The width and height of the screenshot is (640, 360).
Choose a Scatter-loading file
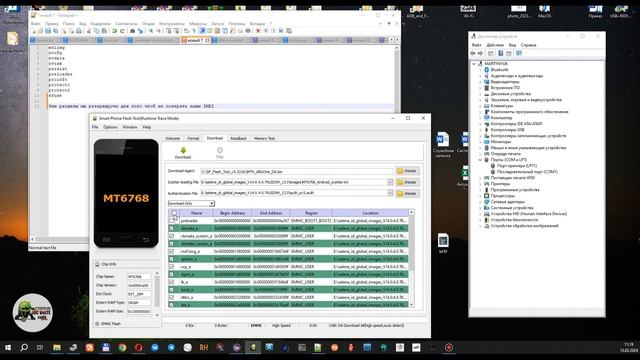pos(407,182)
